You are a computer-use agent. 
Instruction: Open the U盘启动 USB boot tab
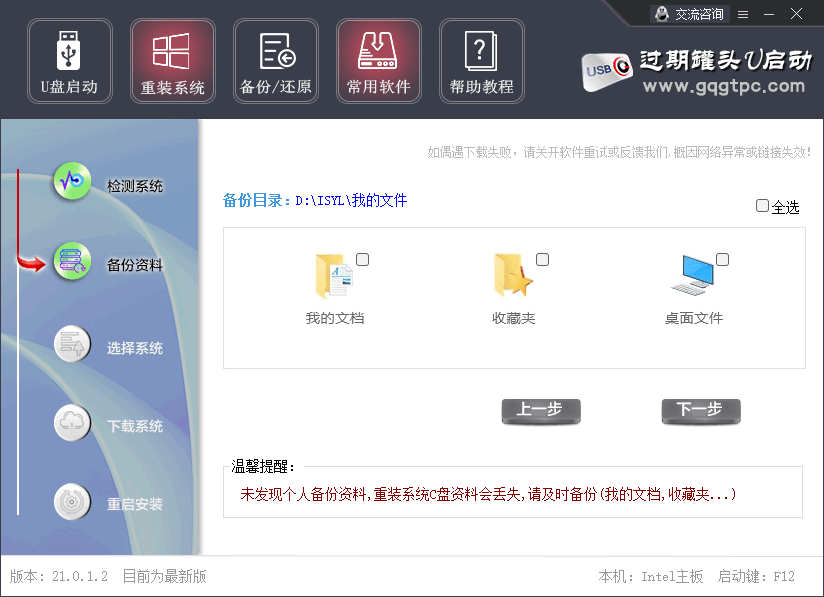pyautogui.click(x=70, y=61)
